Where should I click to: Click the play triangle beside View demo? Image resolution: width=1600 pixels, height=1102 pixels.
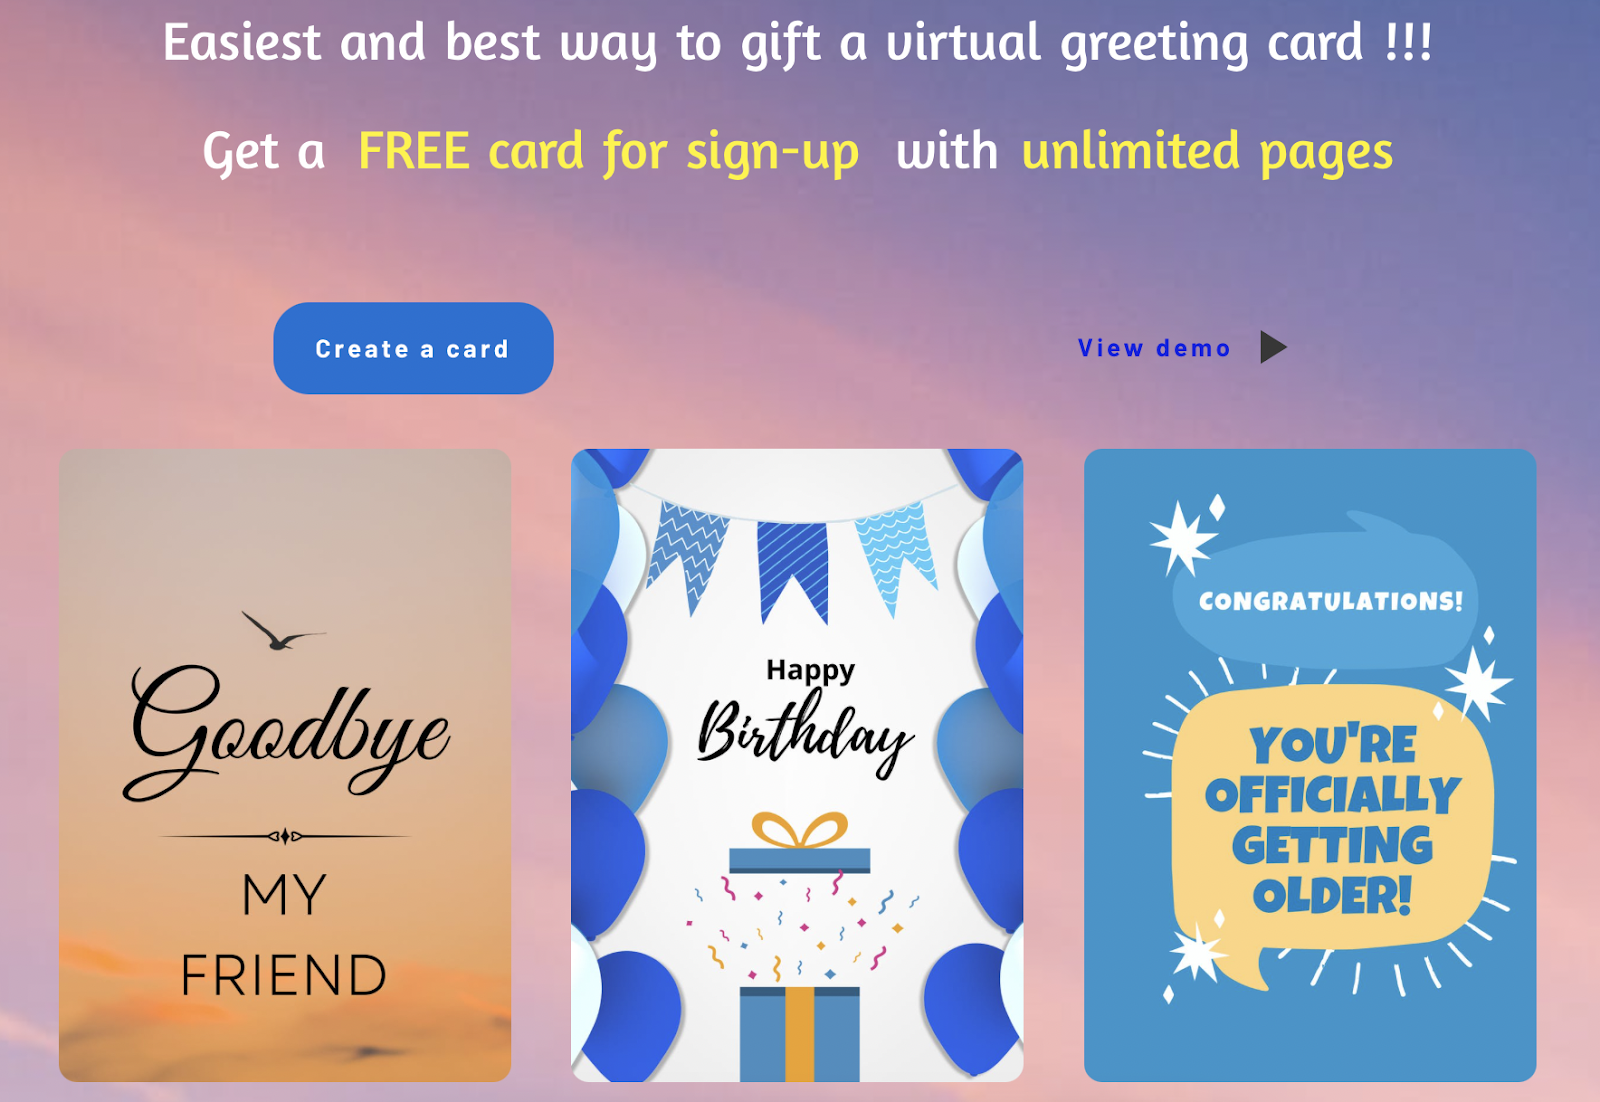pos(1273,348)
